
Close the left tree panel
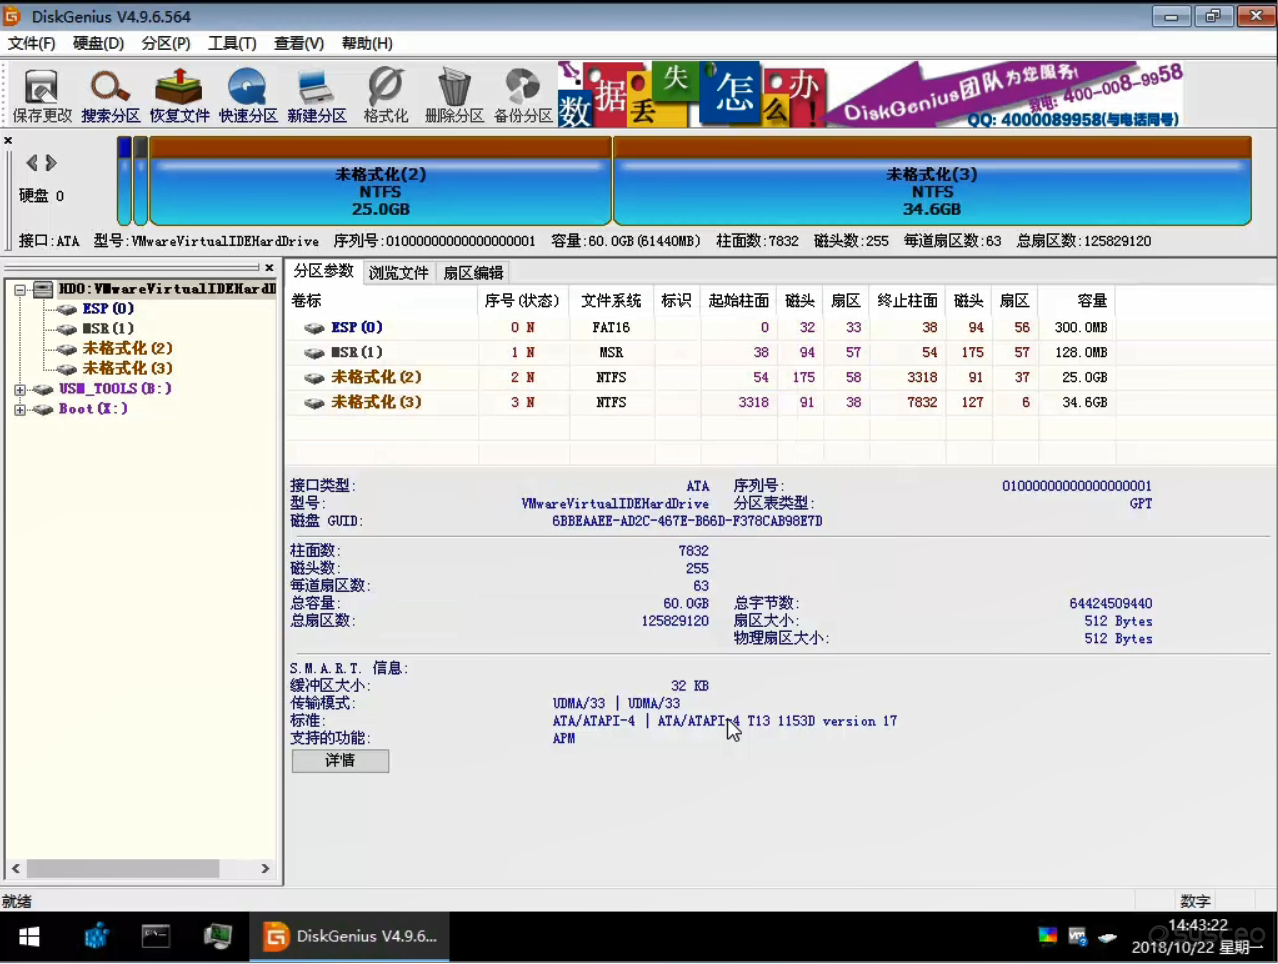tap(269, 268)
